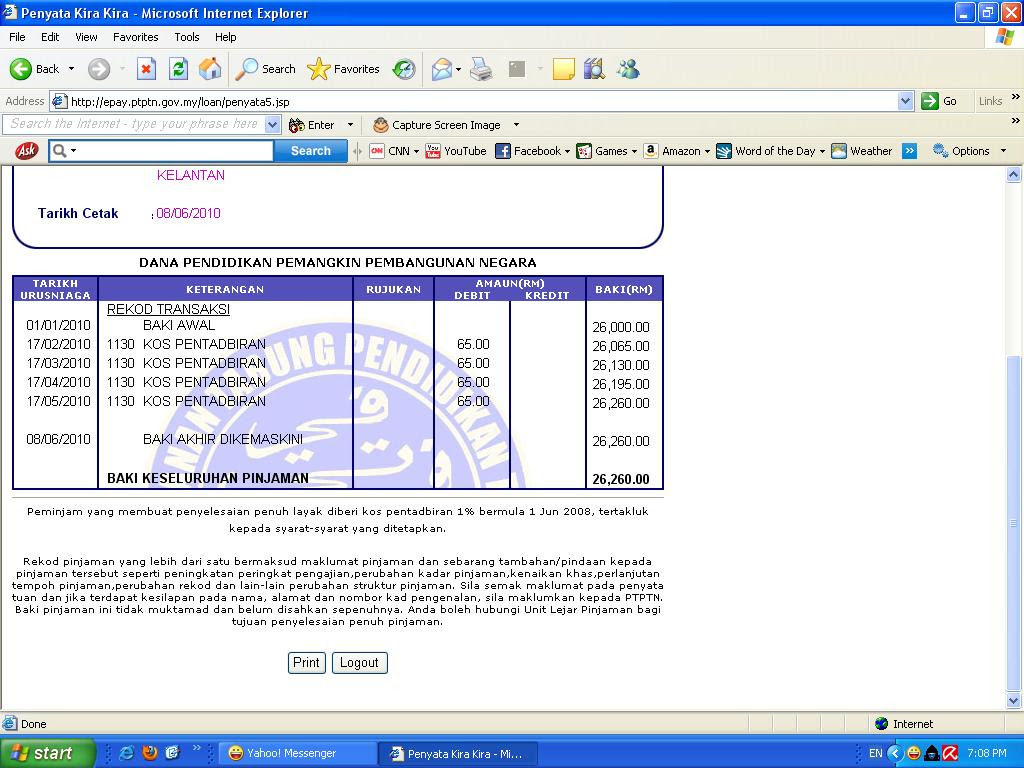The image size is (1024, 768).
Task: Open the Mail envelope icon
Action: pos(442,69)
